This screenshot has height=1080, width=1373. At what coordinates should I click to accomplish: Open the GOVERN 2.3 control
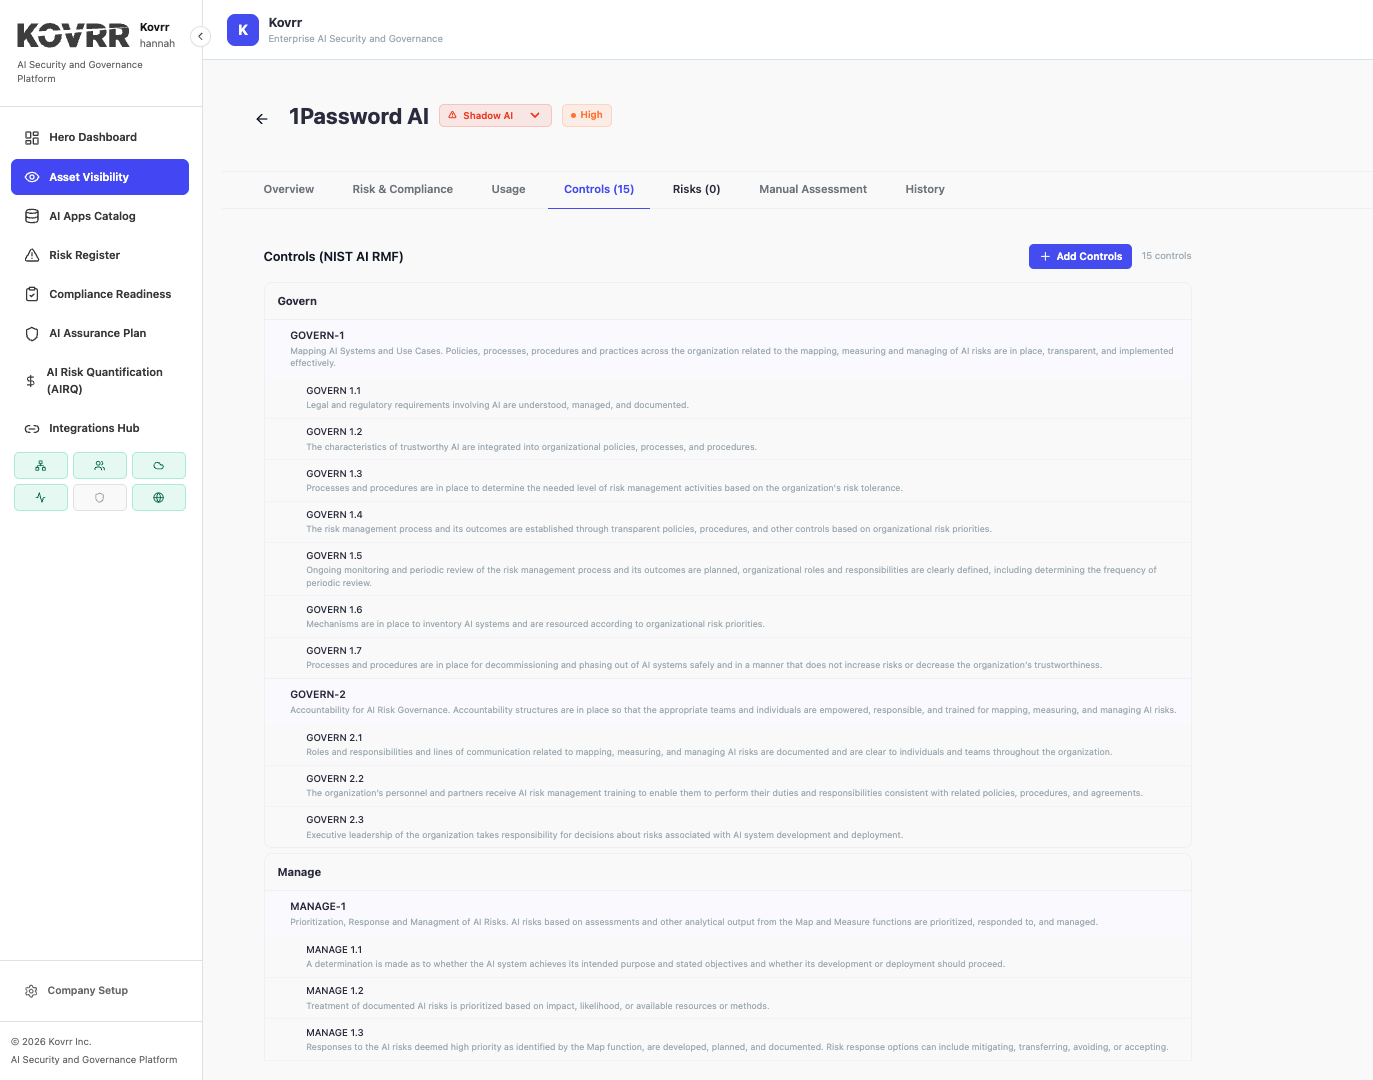click(728, 827)
